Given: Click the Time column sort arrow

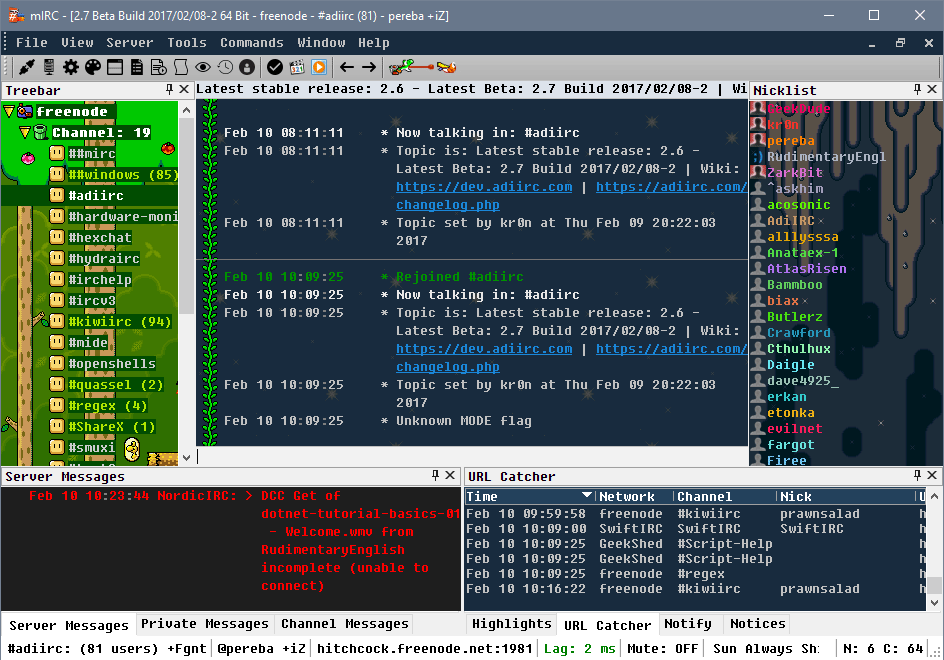Looking at the screenshot, I should coord(586,495).
